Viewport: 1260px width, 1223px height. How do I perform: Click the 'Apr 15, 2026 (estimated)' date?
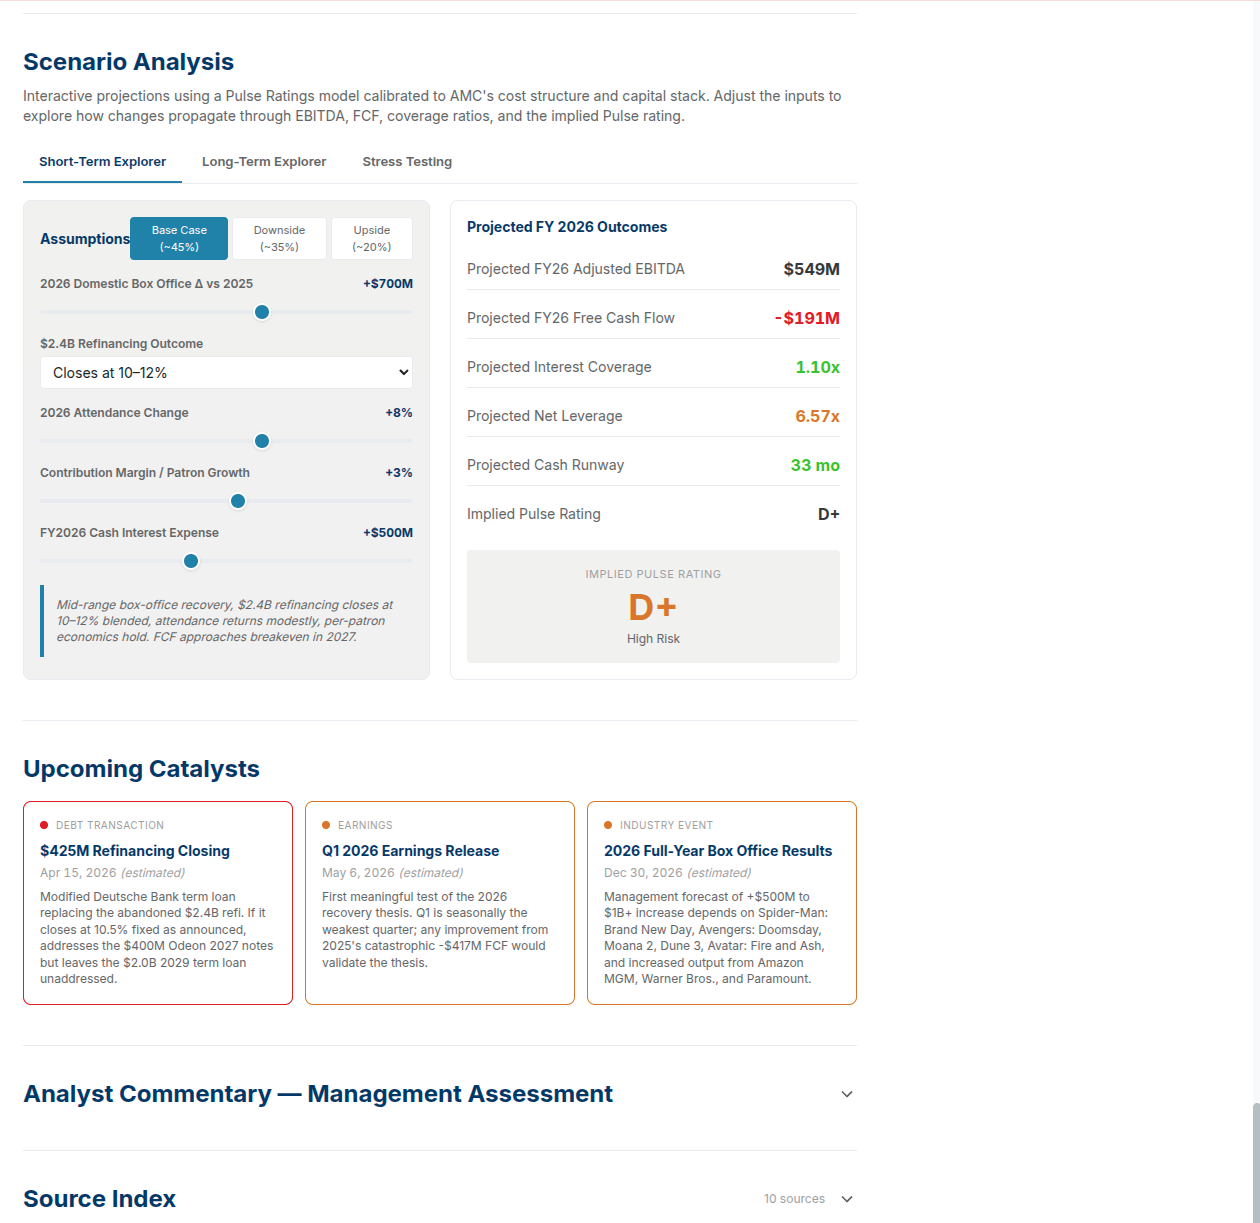pyautogui.click(x=112, y=873)
